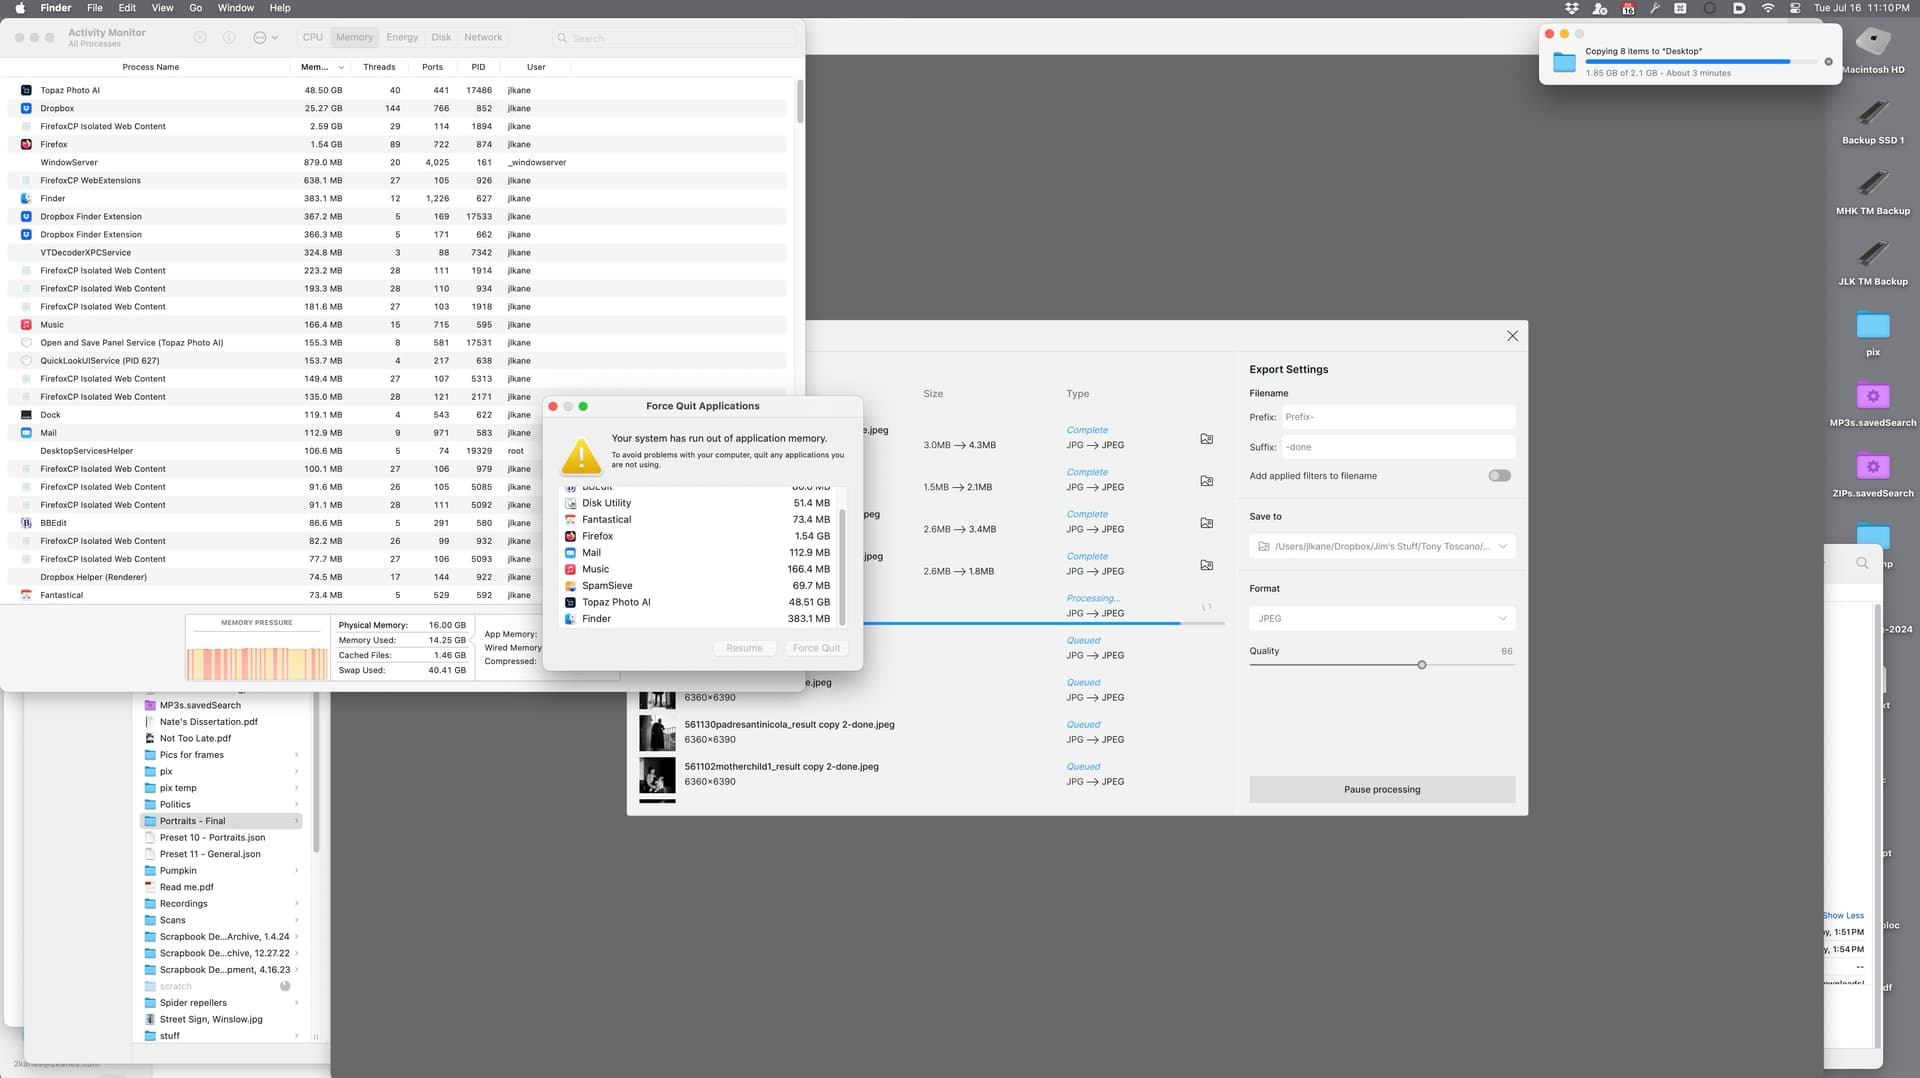Reveal the first completed export in folder
This screenshot has height=1078, width=1920.
(x=1207, y=439)
